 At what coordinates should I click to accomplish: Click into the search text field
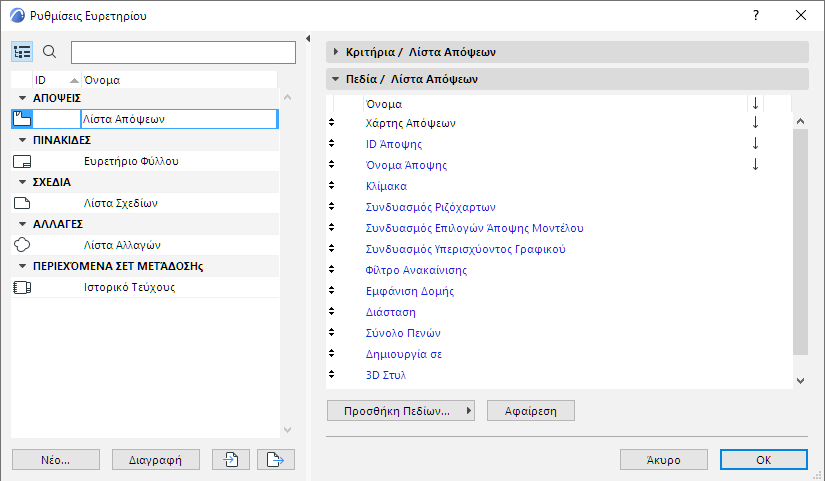183,52
